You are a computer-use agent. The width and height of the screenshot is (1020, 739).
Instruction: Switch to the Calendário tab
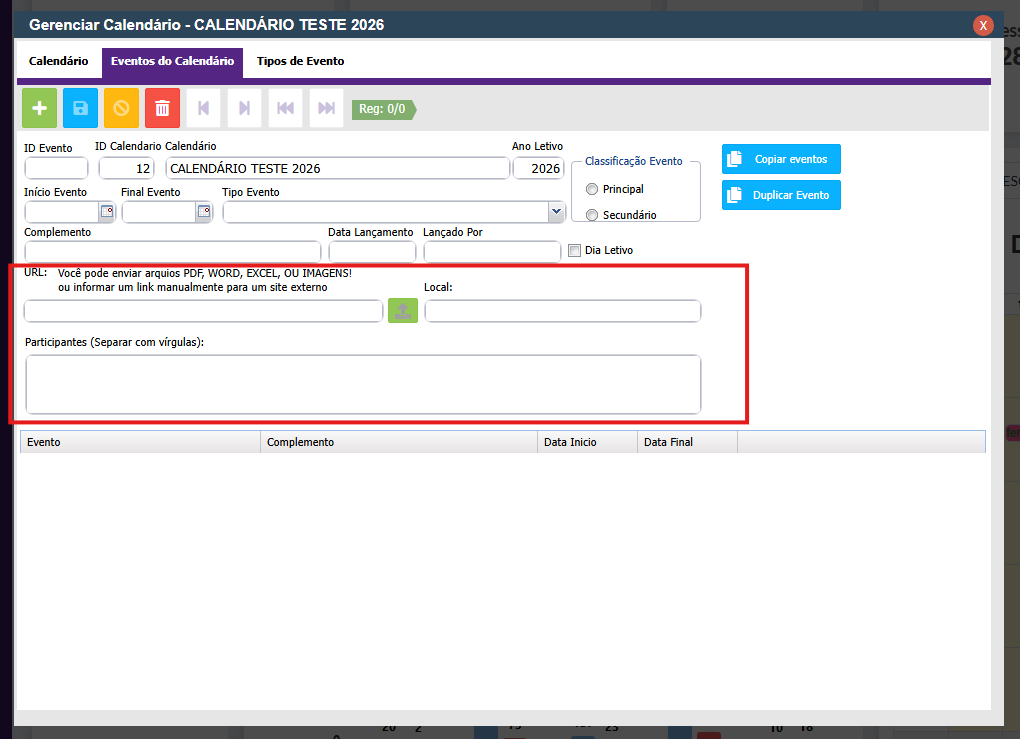(59, 61)
